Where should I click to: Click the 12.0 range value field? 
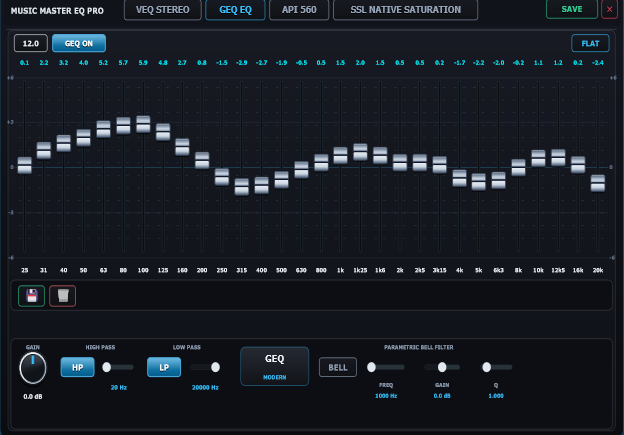click(31, 43)
